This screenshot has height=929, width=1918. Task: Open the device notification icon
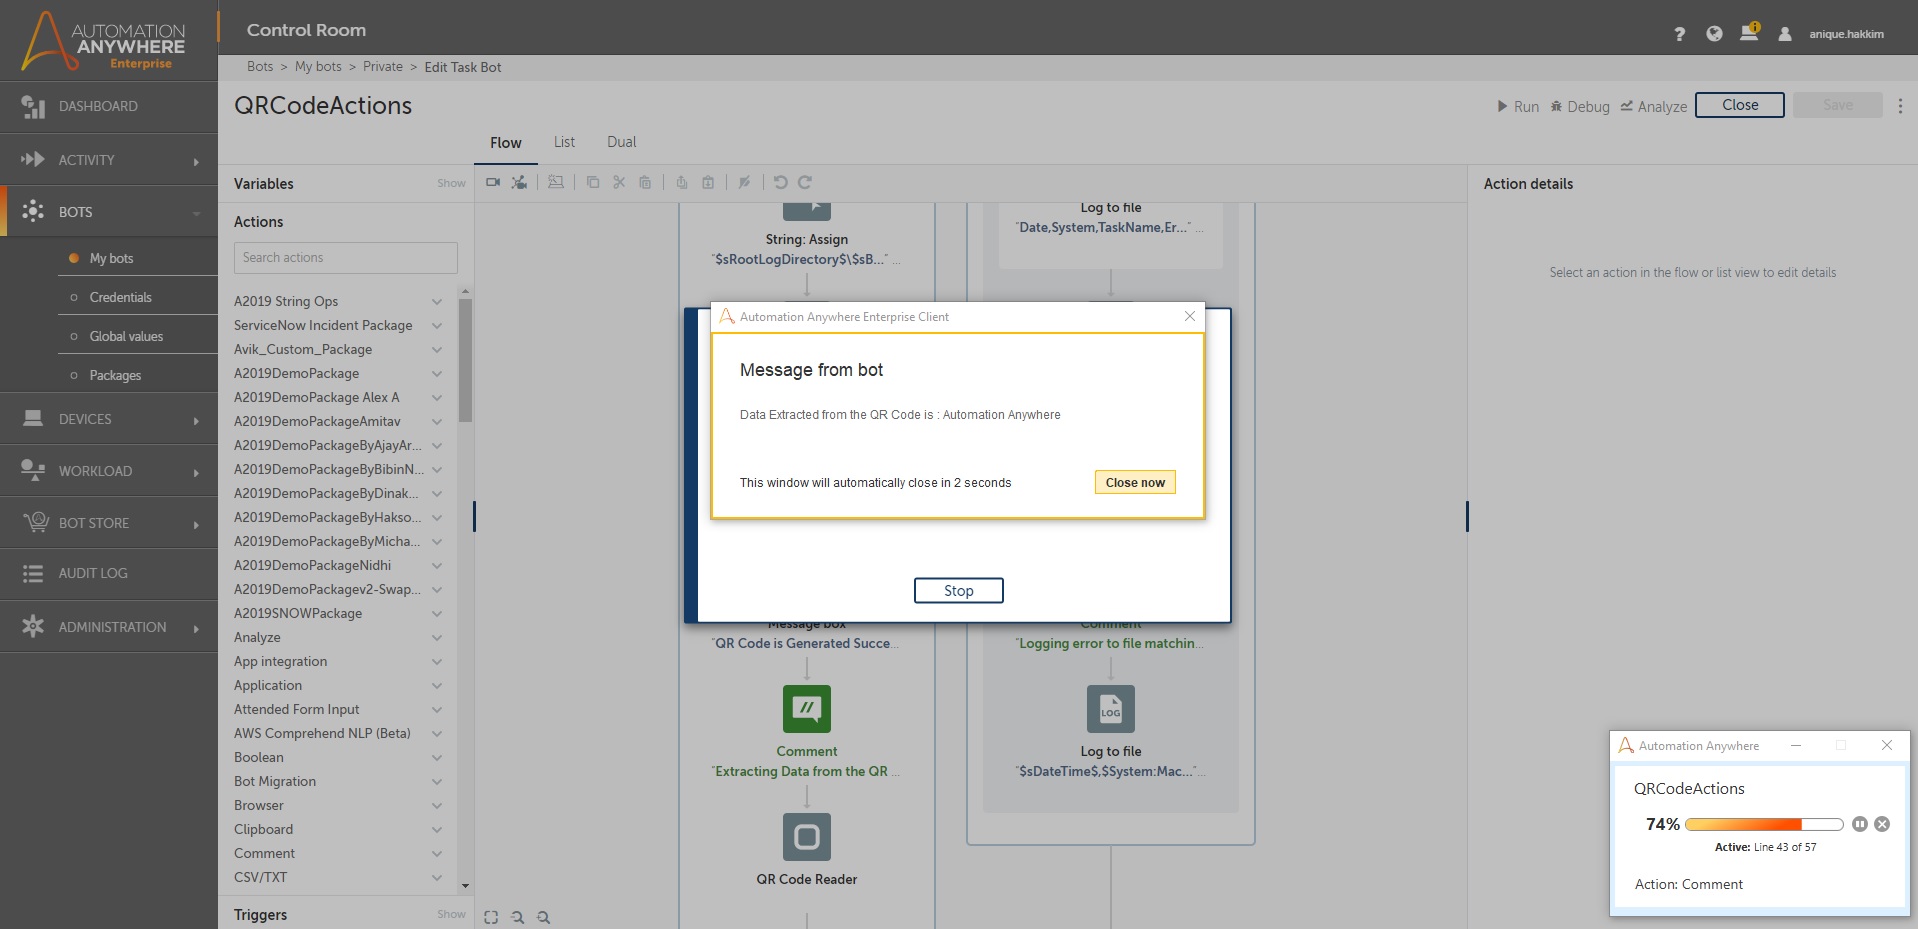(1749, 32)
